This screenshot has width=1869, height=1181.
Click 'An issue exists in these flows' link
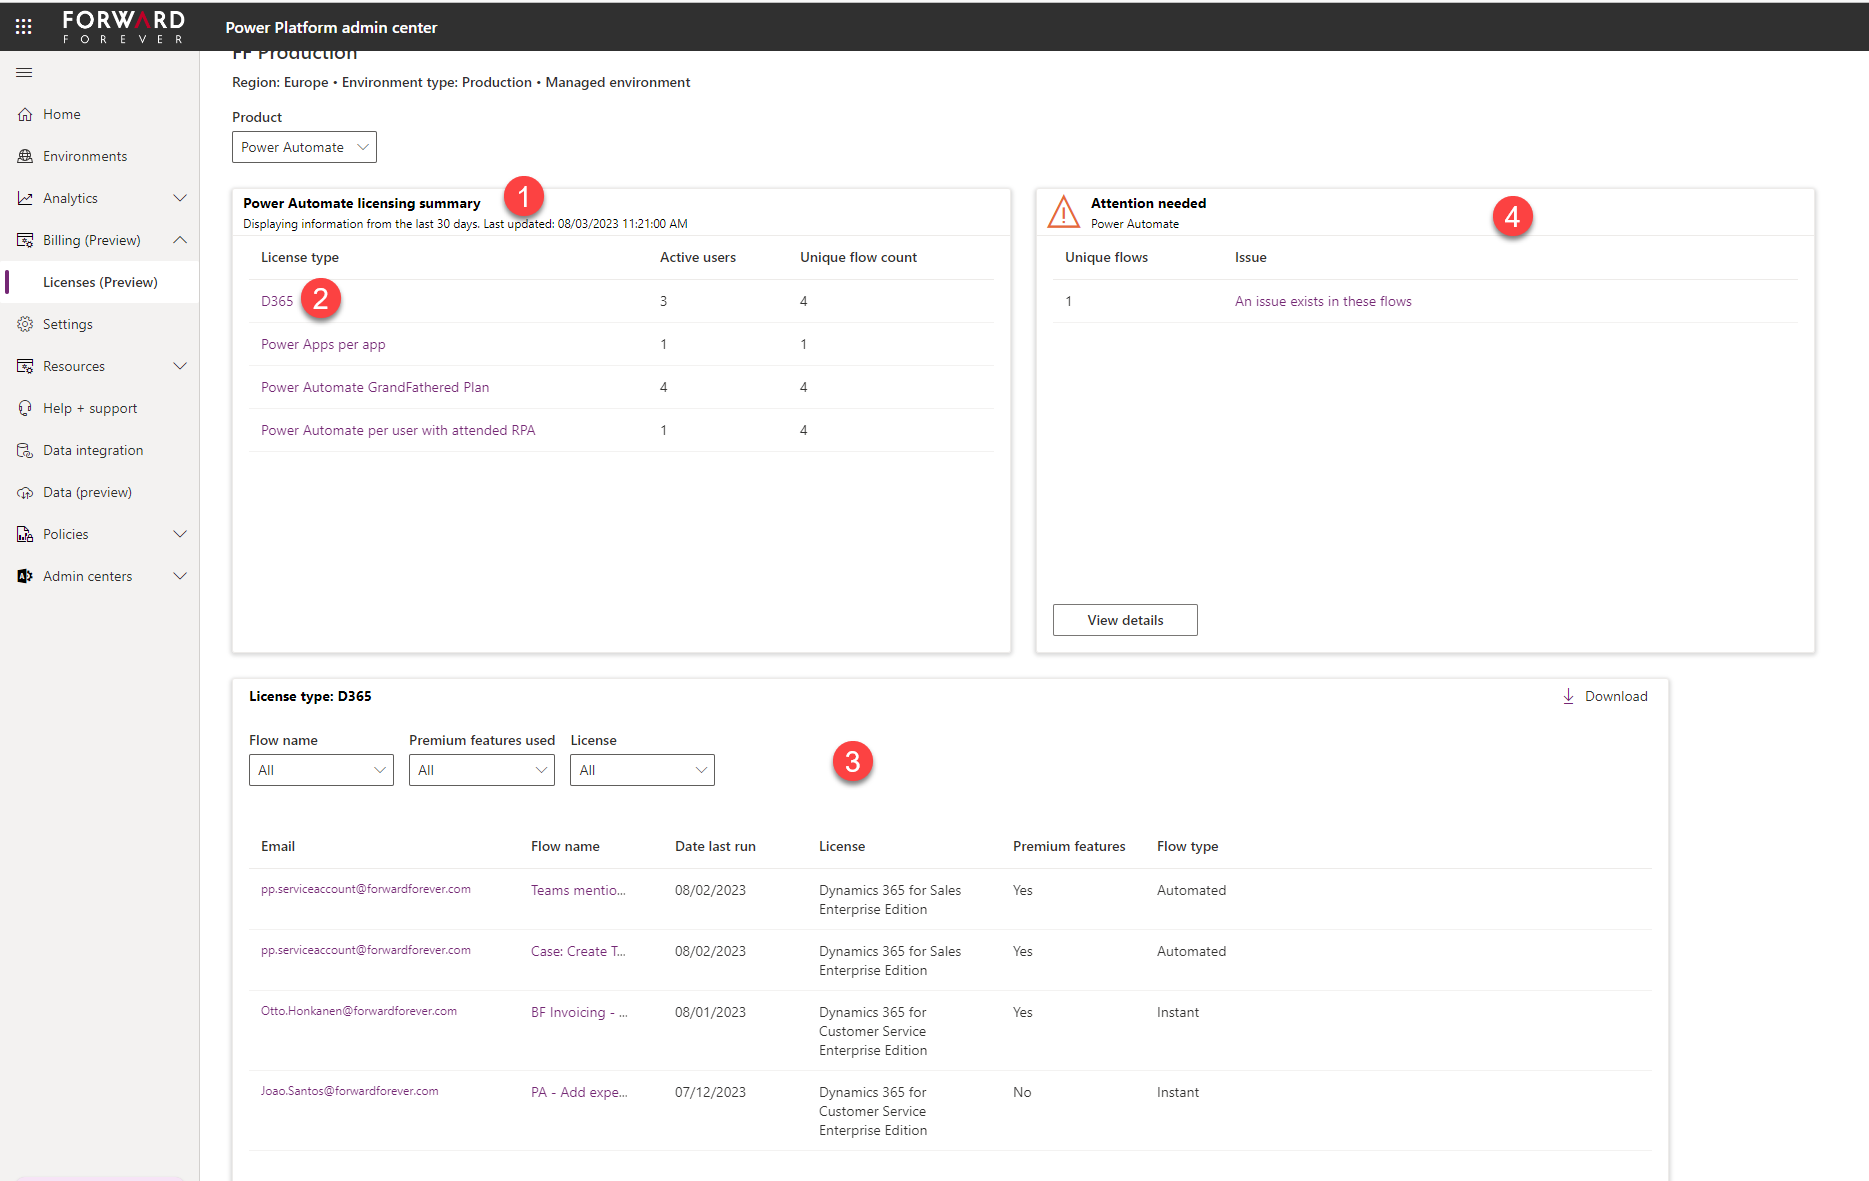pyautogui.click(x=1323, y=301)
